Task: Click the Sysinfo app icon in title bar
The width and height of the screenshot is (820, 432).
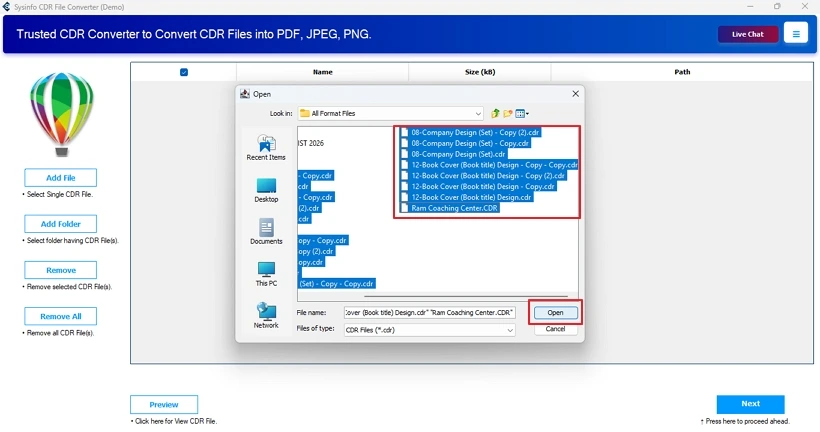Action: 6,7
